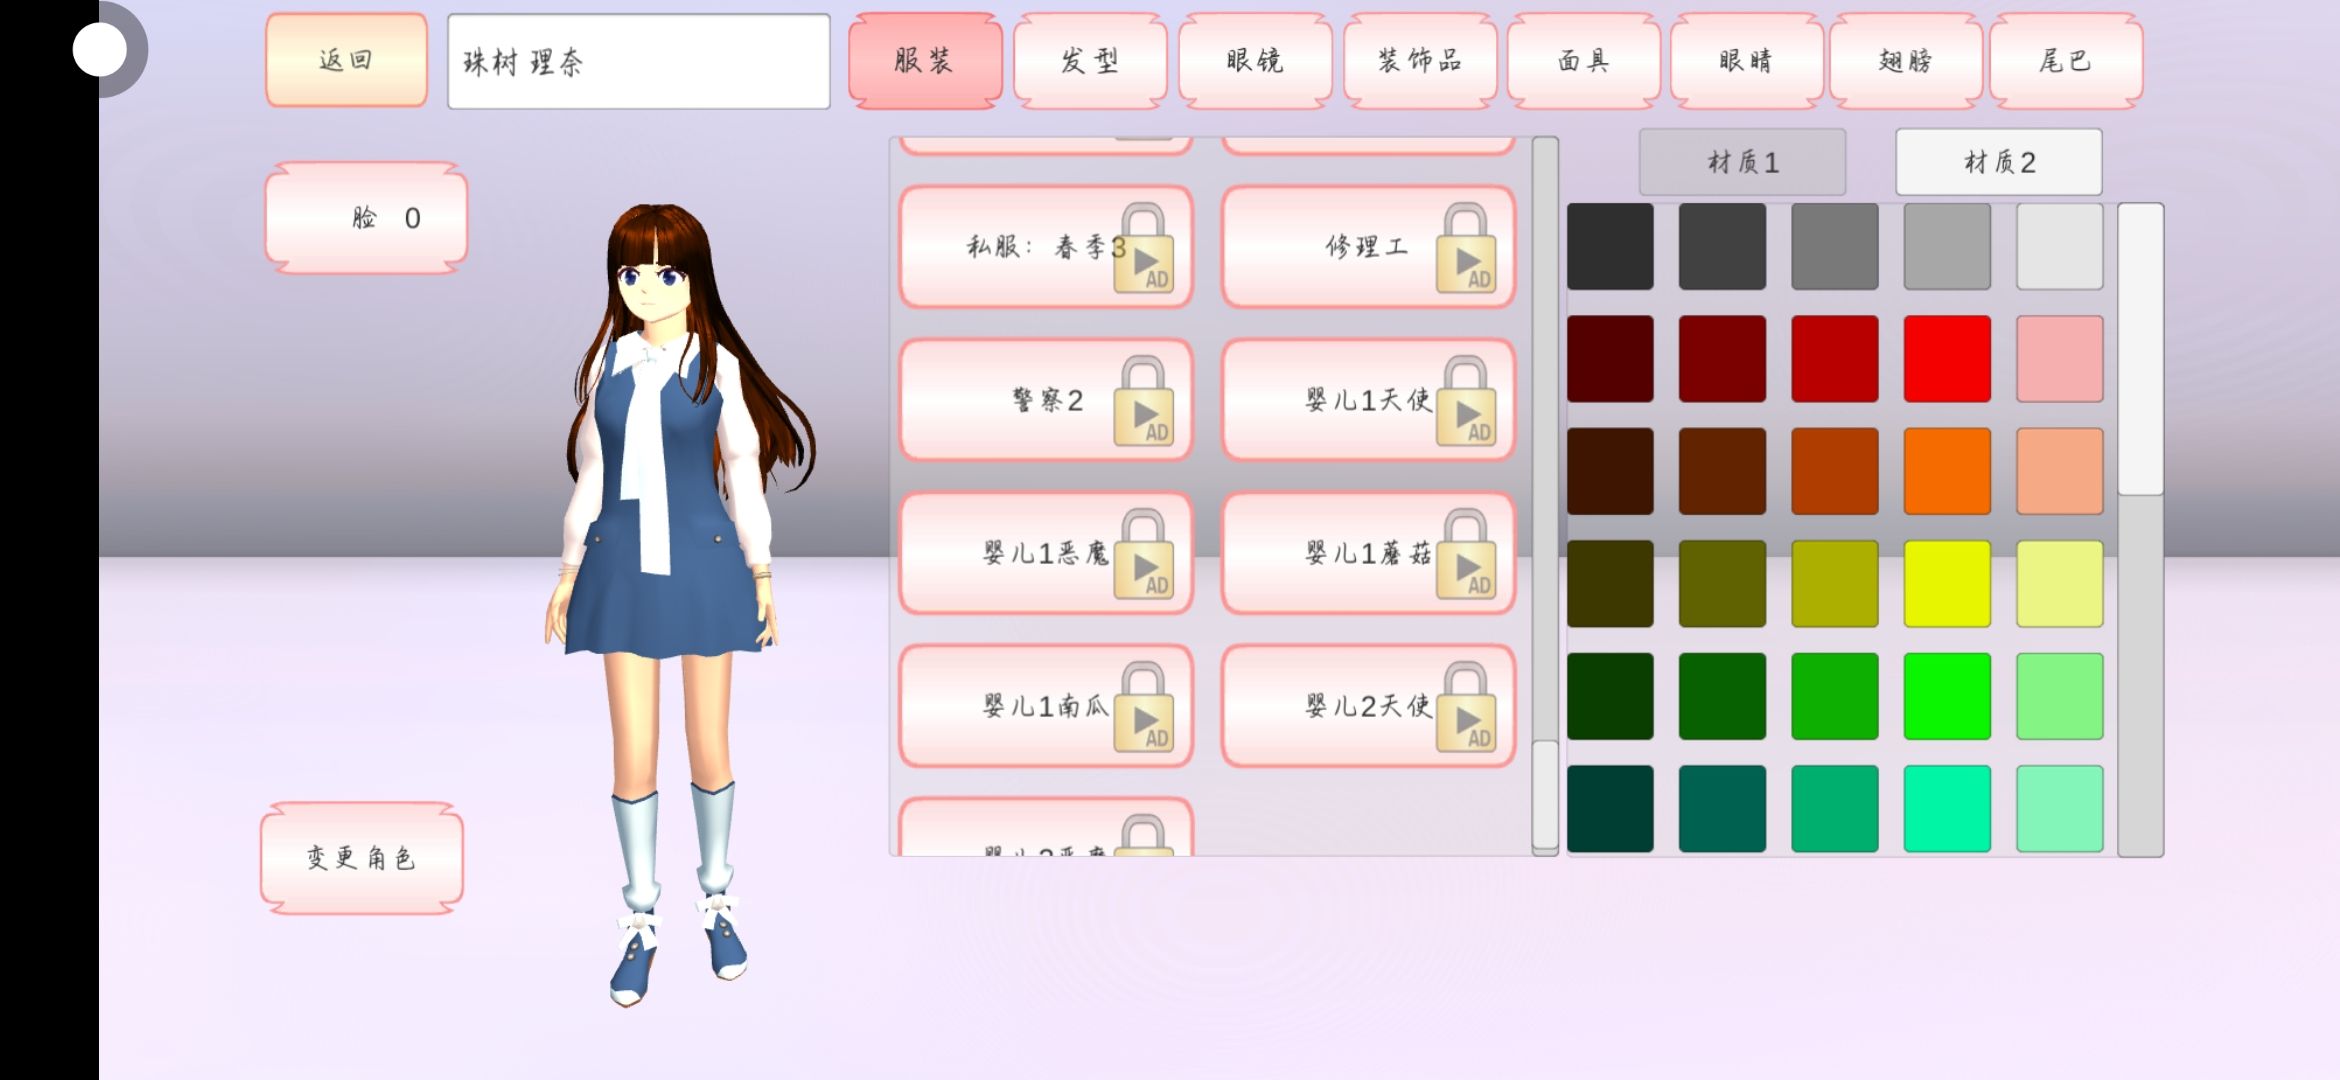Image resolution: width=2340 pixels, height=1080 pixels.
Task: Click the clothing list vertical scrollbar
Action: point(1545,795)
